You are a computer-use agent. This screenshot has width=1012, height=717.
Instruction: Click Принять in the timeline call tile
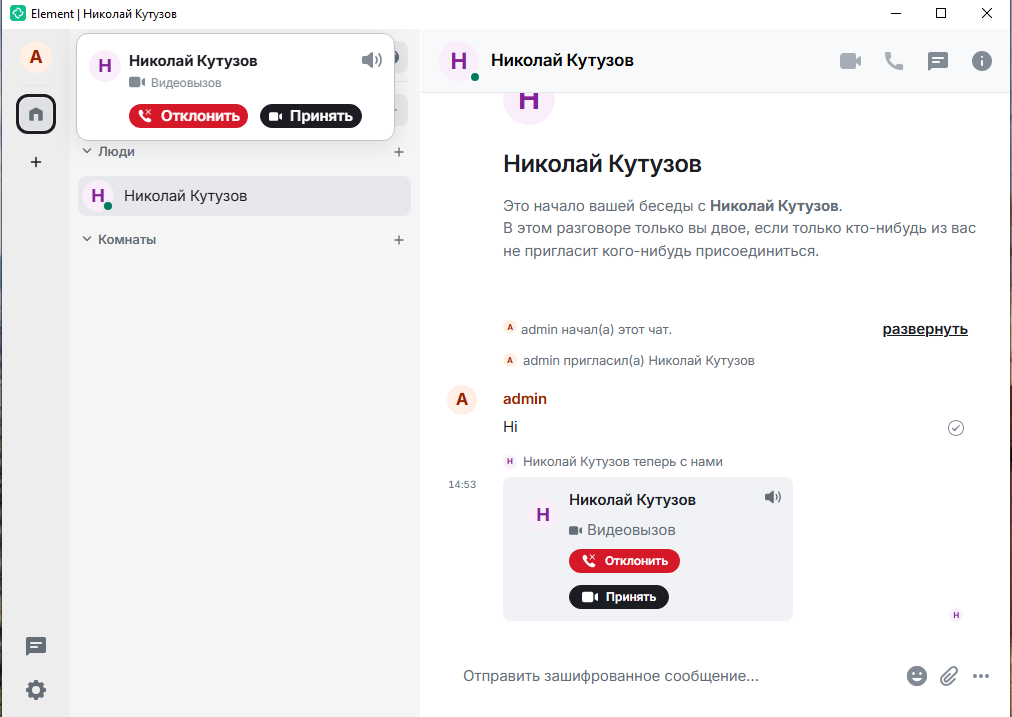click(619, 597)
